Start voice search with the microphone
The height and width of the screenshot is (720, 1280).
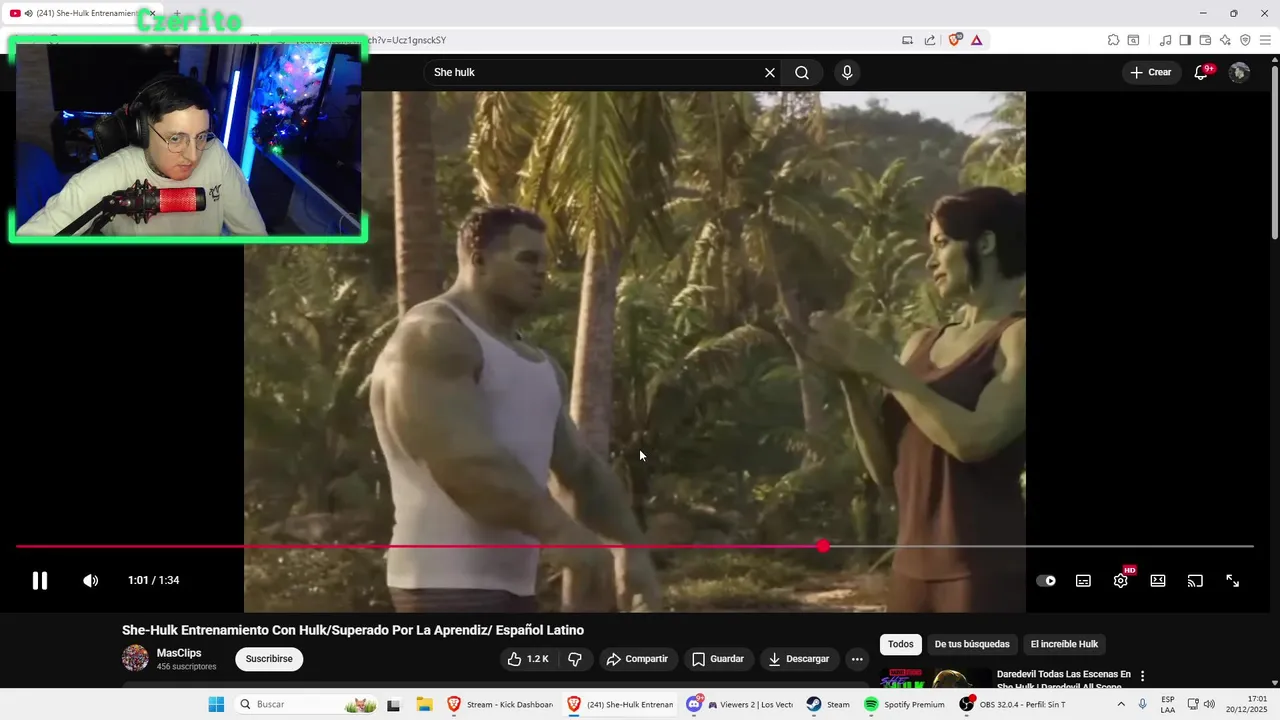(x=847, y=72)
